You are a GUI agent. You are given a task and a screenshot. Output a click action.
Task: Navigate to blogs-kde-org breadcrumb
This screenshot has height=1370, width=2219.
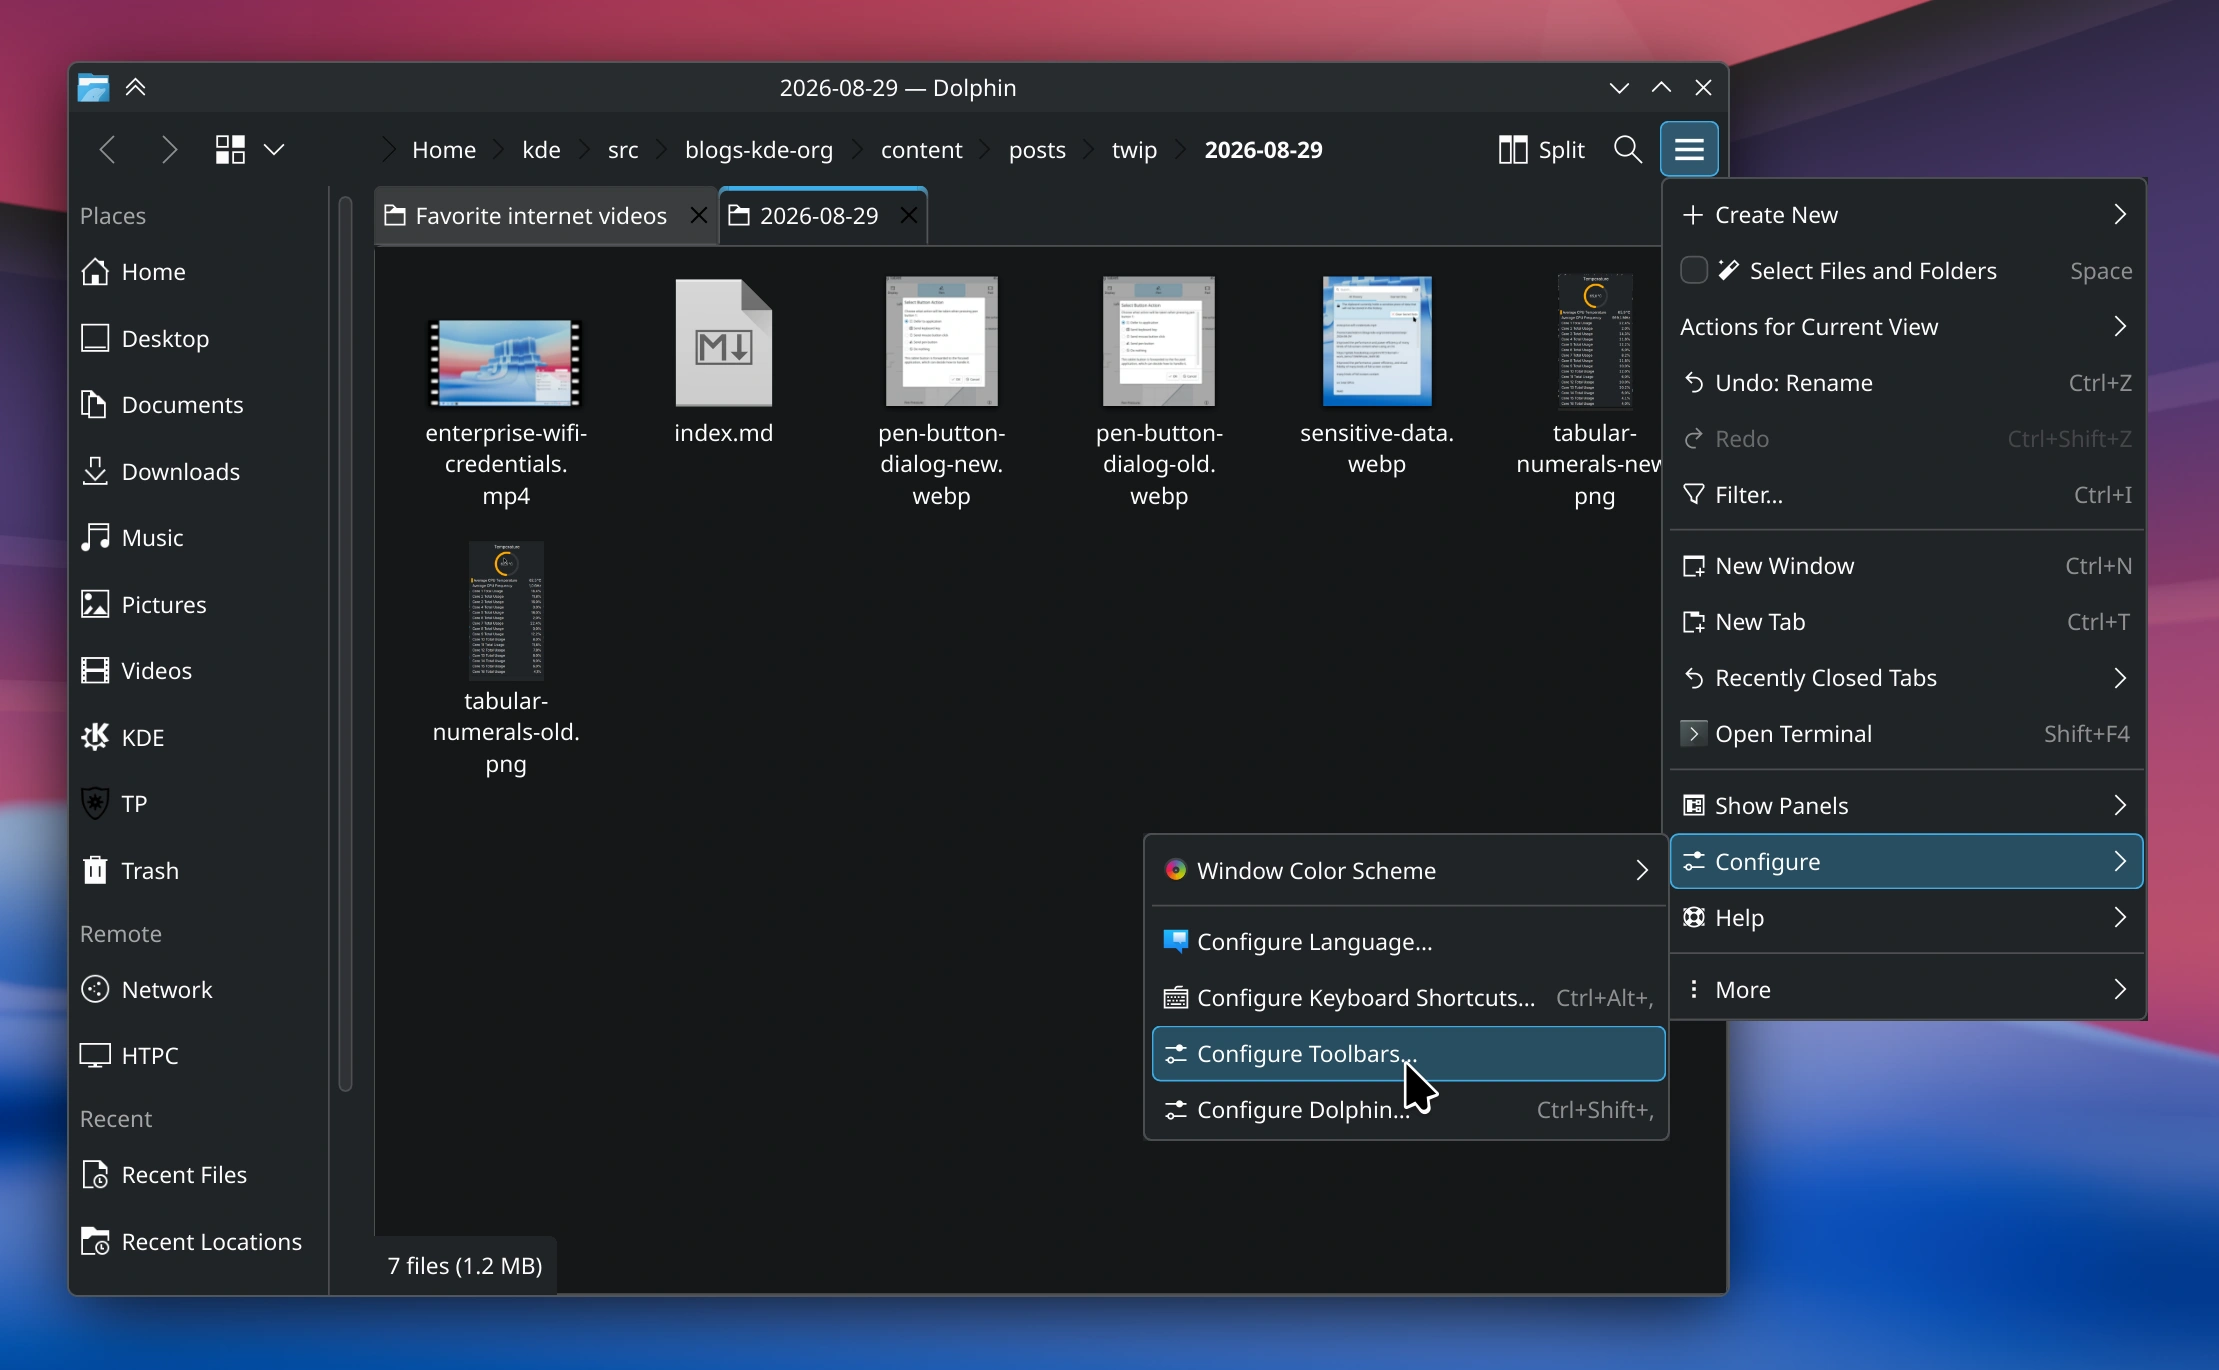click(759, 150)
